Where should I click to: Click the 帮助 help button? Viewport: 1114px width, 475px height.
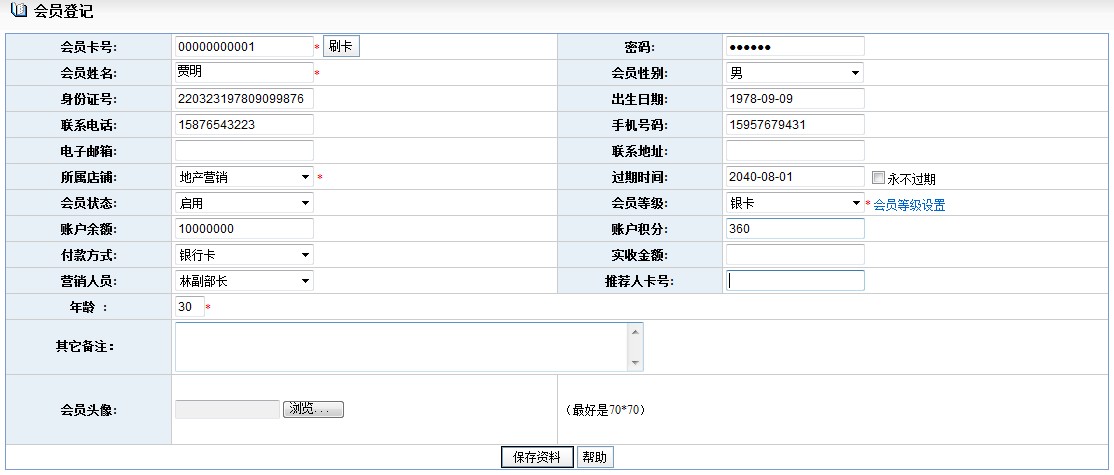click(594, 457)
